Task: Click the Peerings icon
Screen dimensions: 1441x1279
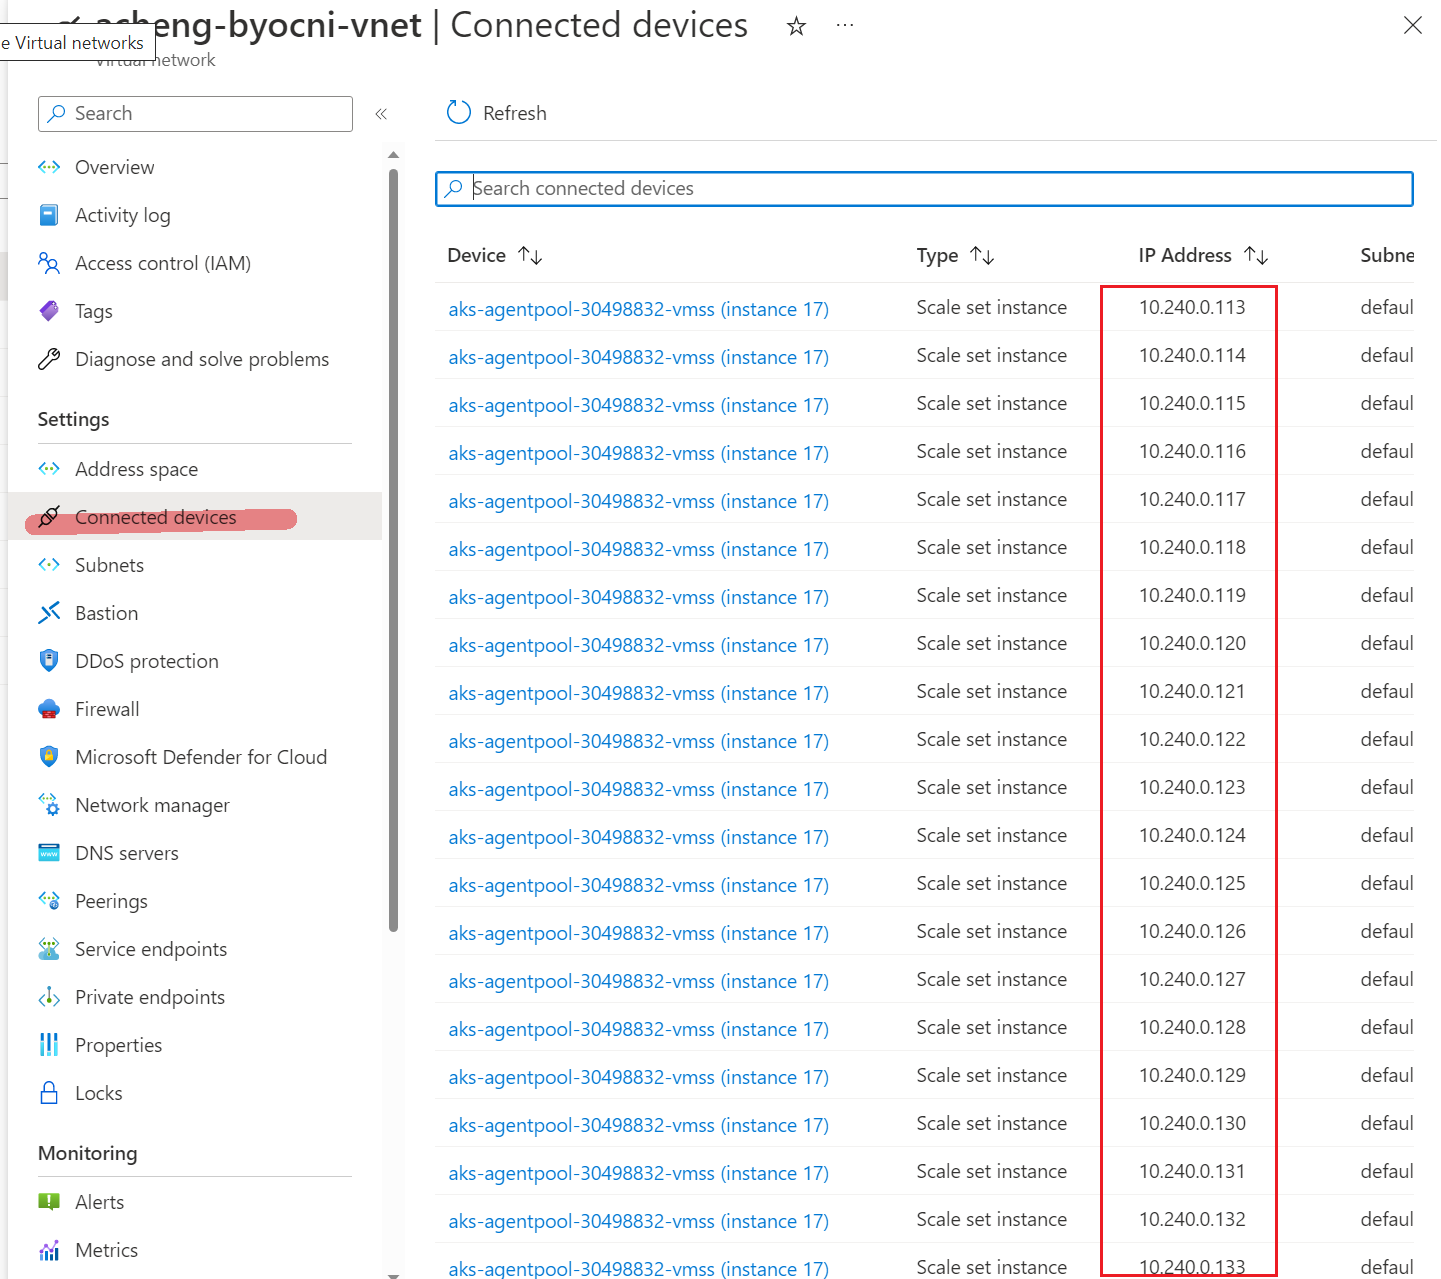Action: (x=49, y=901)
